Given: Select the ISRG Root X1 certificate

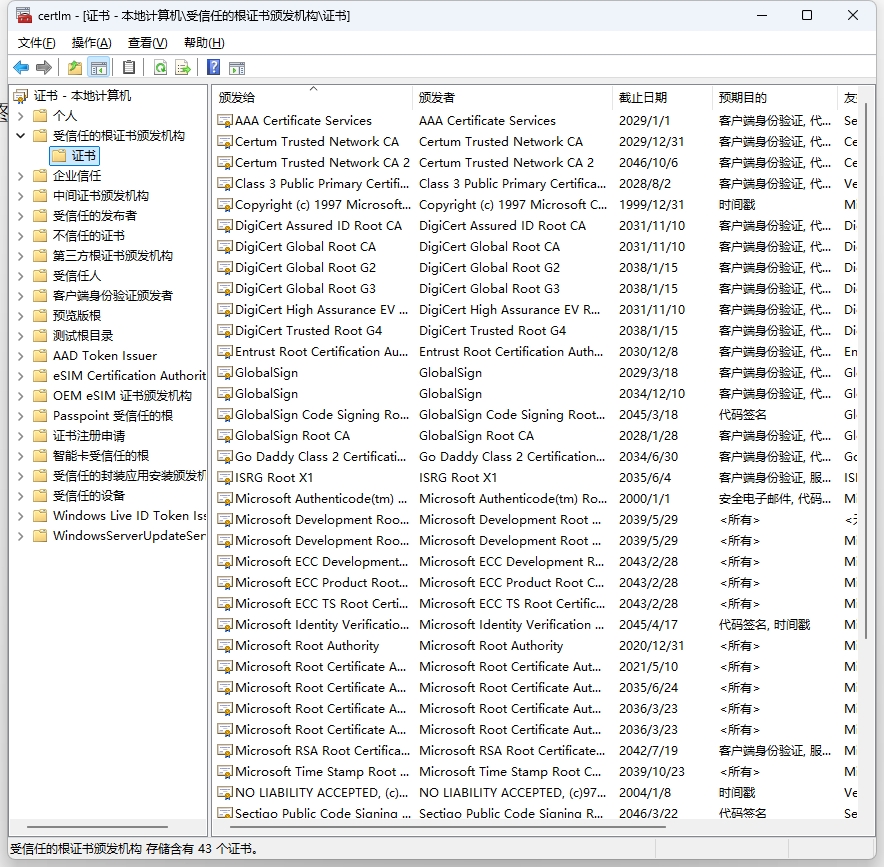Looking at the screenshot, I should (274, 478).
